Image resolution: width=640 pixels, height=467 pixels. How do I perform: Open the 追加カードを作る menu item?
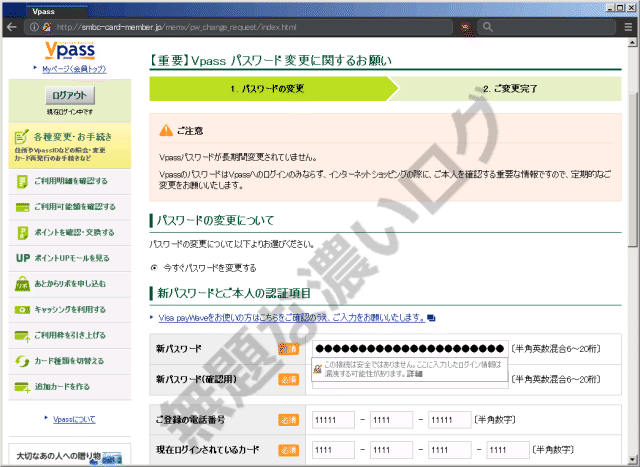70,387
